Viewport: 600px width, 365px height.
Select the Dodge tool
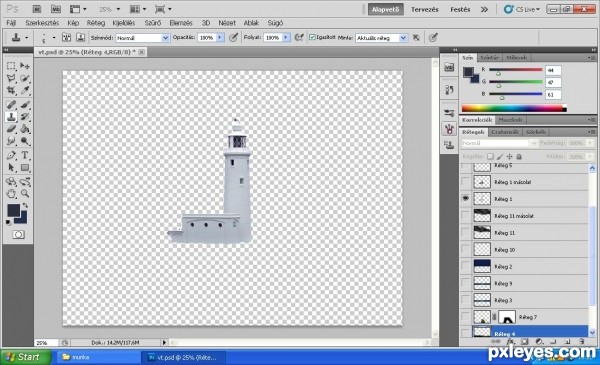tap(25, 141)
